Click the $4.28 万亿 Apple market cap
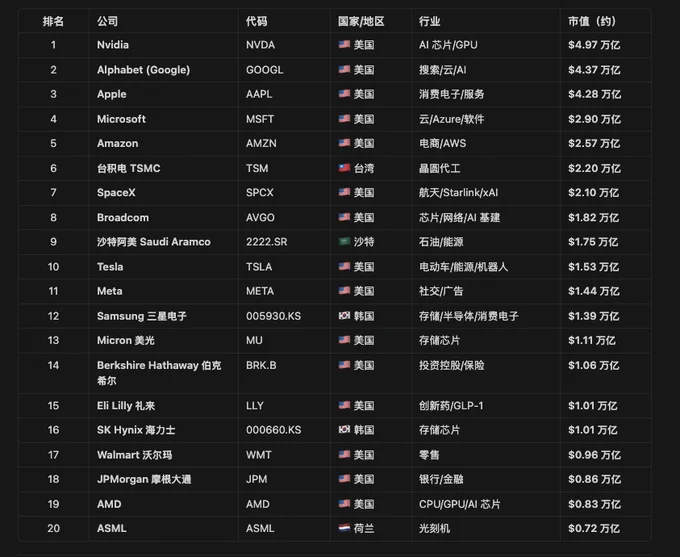The width and height of the screenshot is (680, 557). [594, 94]
